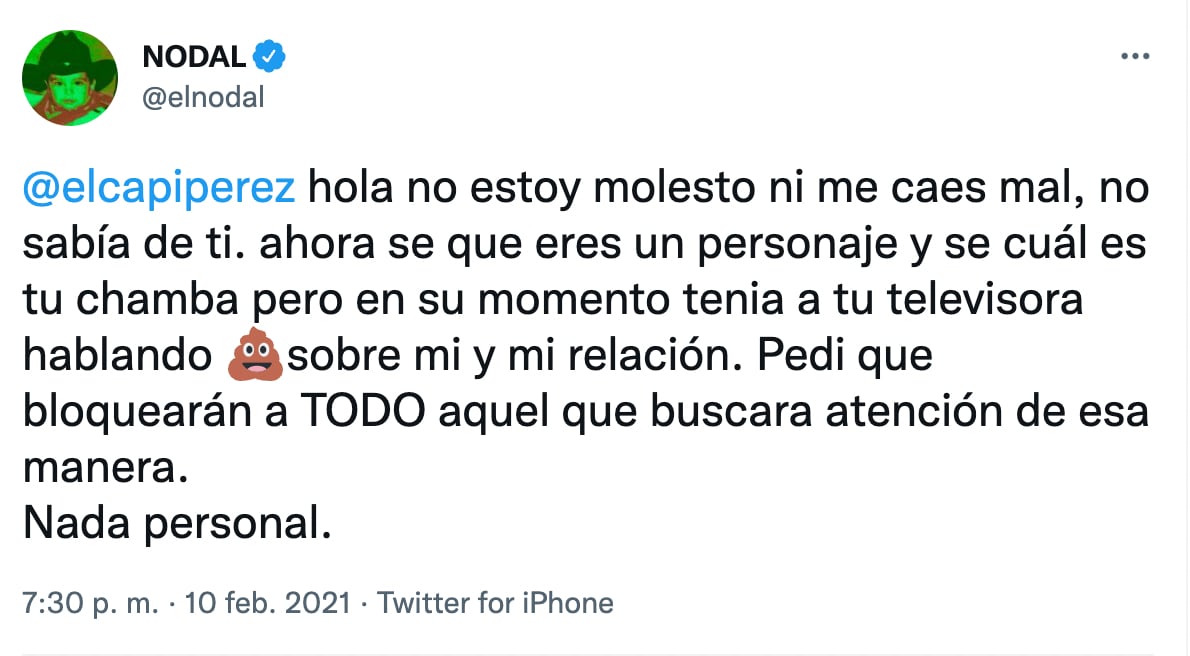Click the word 'hablando' before the emoji
The height and width of the screenshot is (656, 1190).
[x=116, y=358]
